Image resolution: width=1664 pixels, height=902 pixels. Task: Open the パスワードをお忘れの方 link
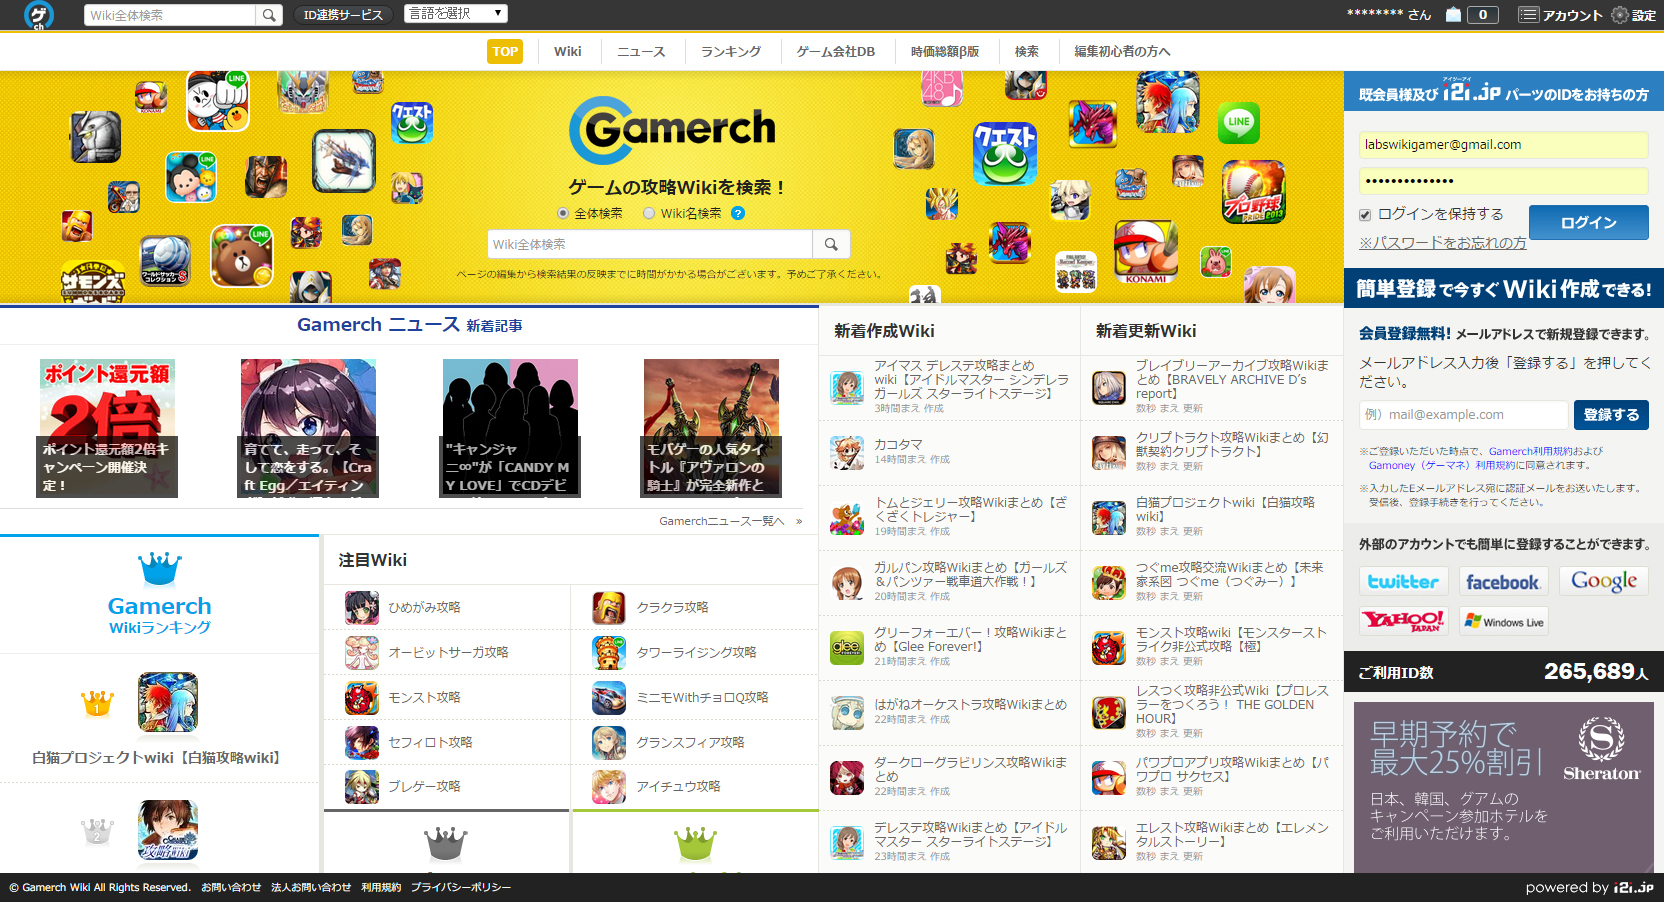(1442, 242)
